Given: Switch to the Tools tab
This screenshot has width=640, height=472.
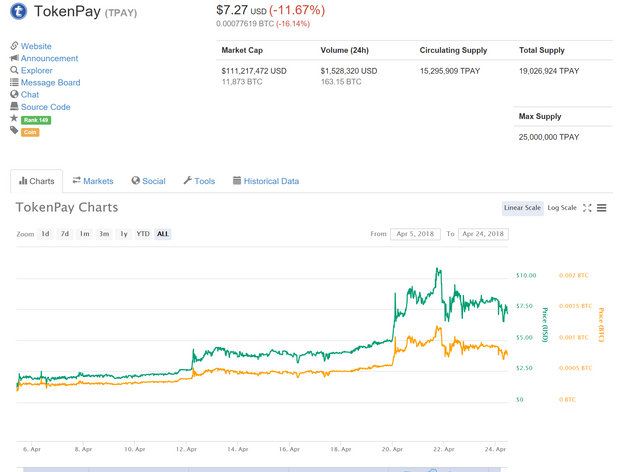Looking at the screenshot, I should pos(199,181).
